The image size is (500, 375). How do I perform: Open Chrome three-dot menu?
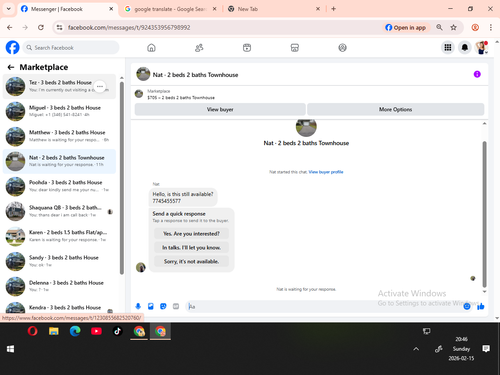point(491,27)
